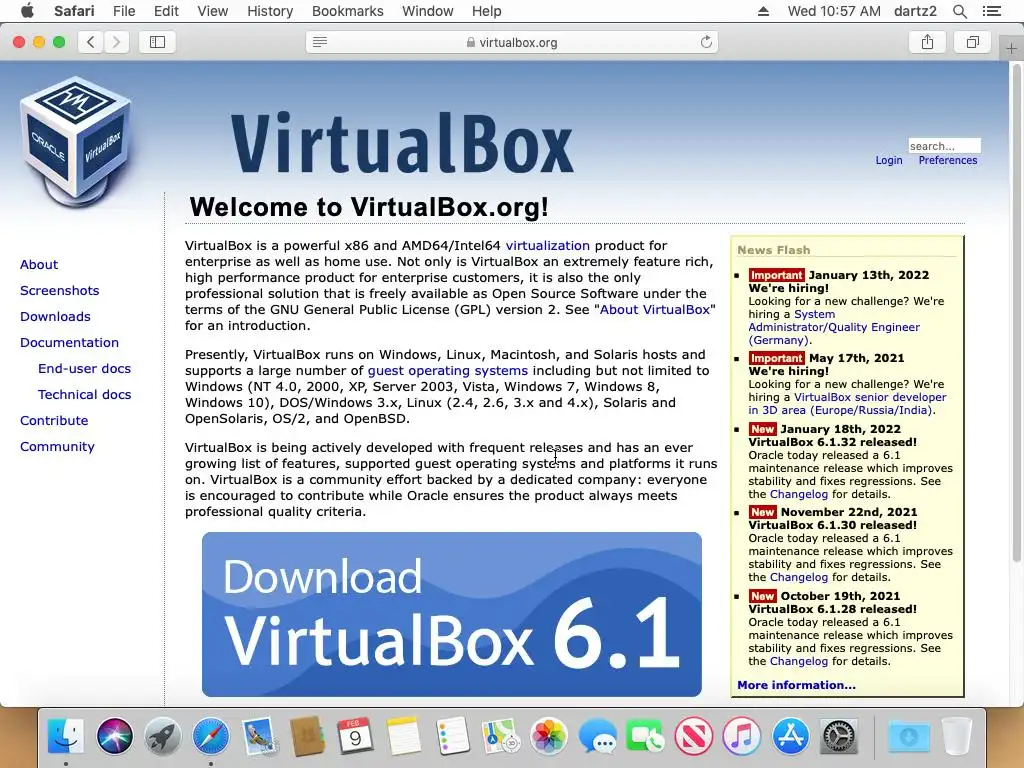
Task: Open Music app in Dock
Action: point(742,736)
